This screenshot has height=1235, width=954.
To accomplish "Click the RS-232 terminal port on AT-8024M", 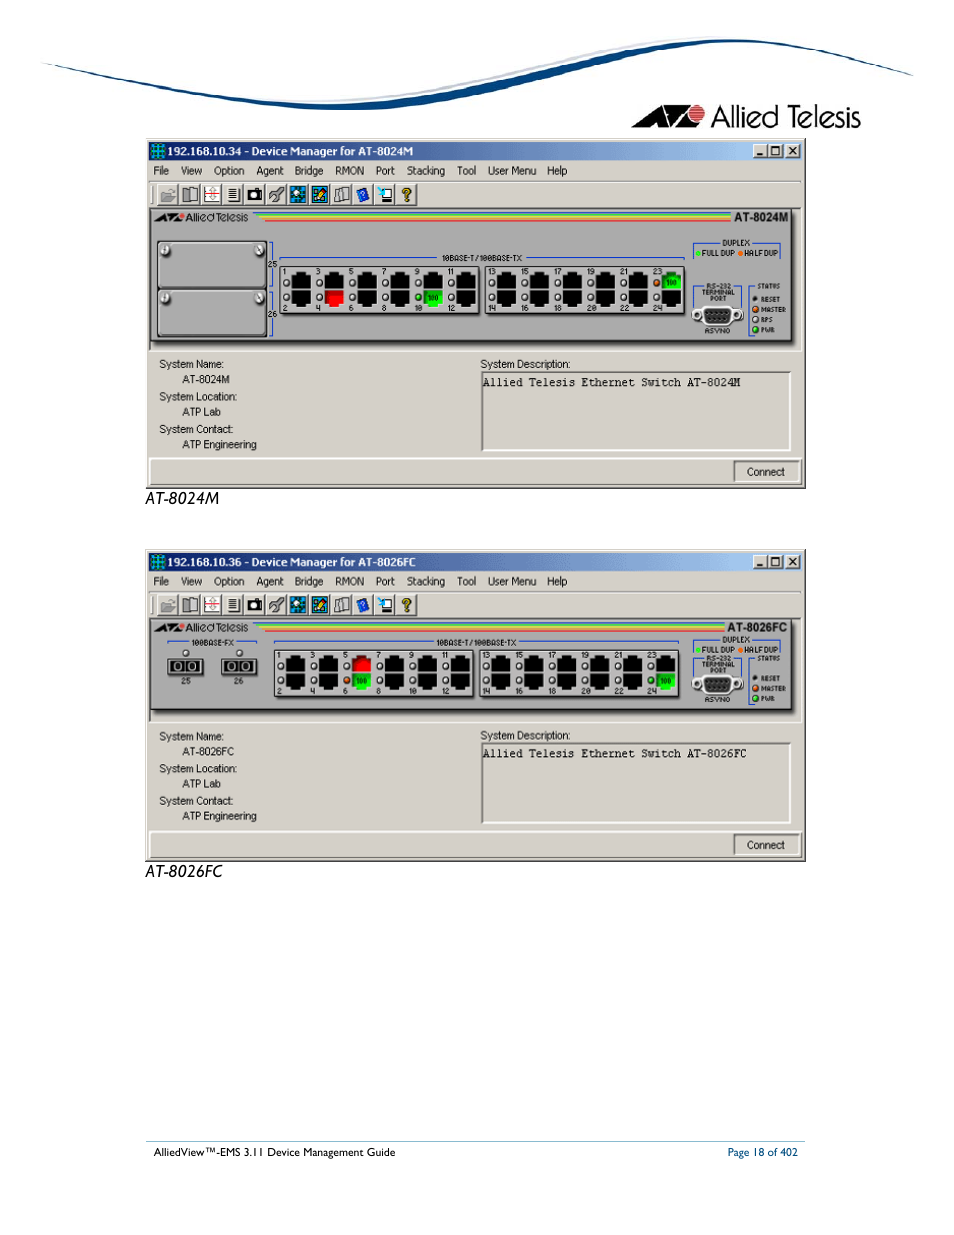I will (717, 316).
